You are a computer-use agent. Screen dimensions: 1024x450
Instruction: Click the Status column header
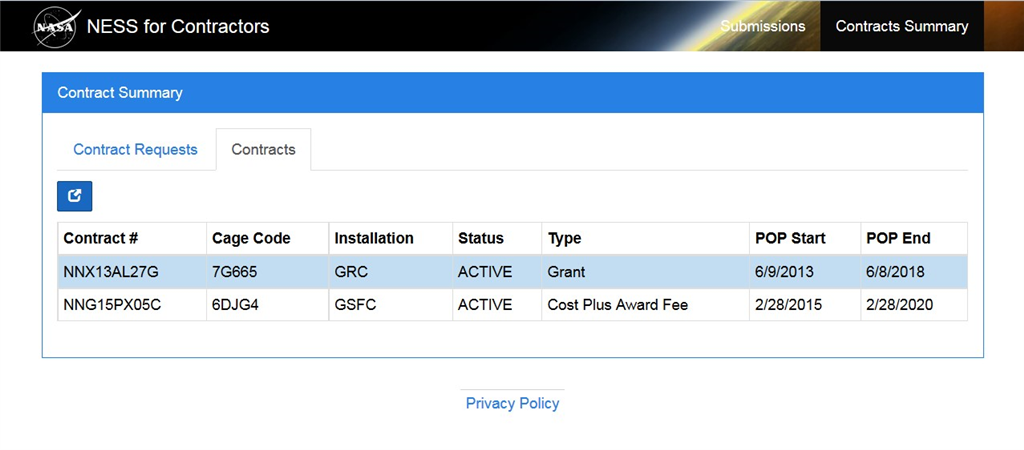click(x=481, y=238)
